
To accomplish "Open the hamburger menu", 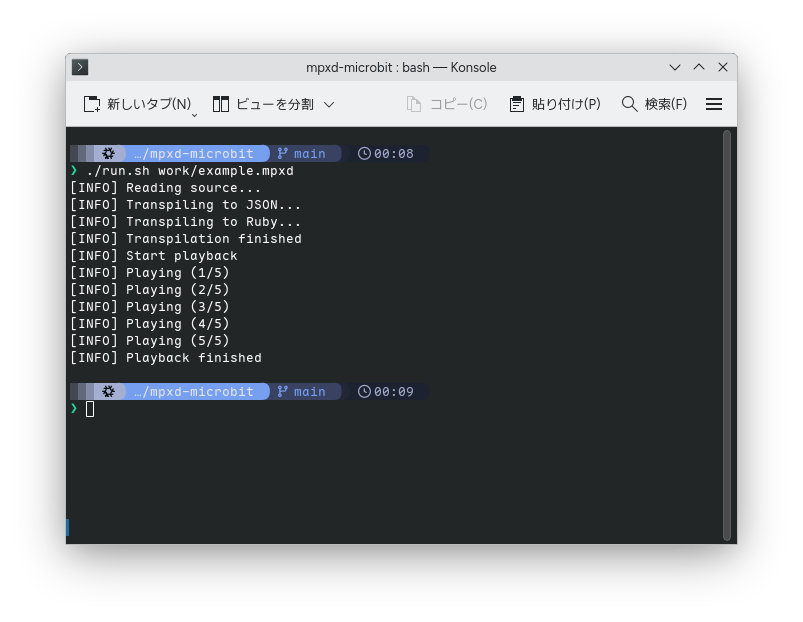I will click(714, 104).
